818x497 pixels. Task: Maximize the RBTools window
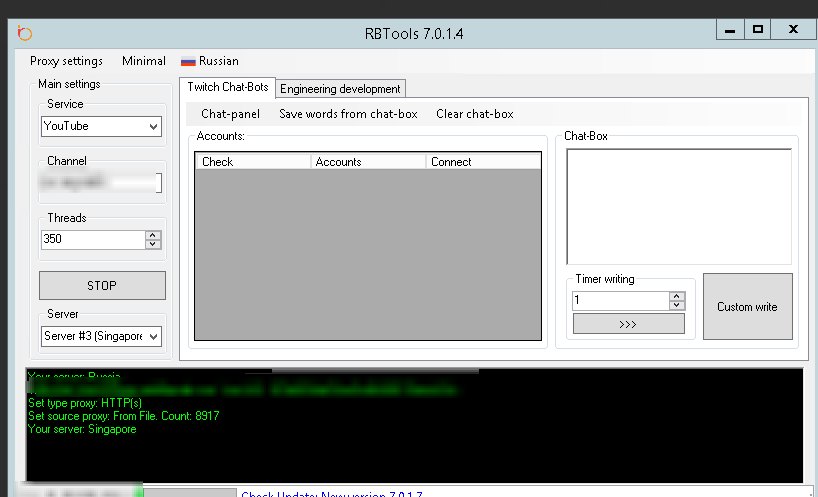click(x=758, y=30)
